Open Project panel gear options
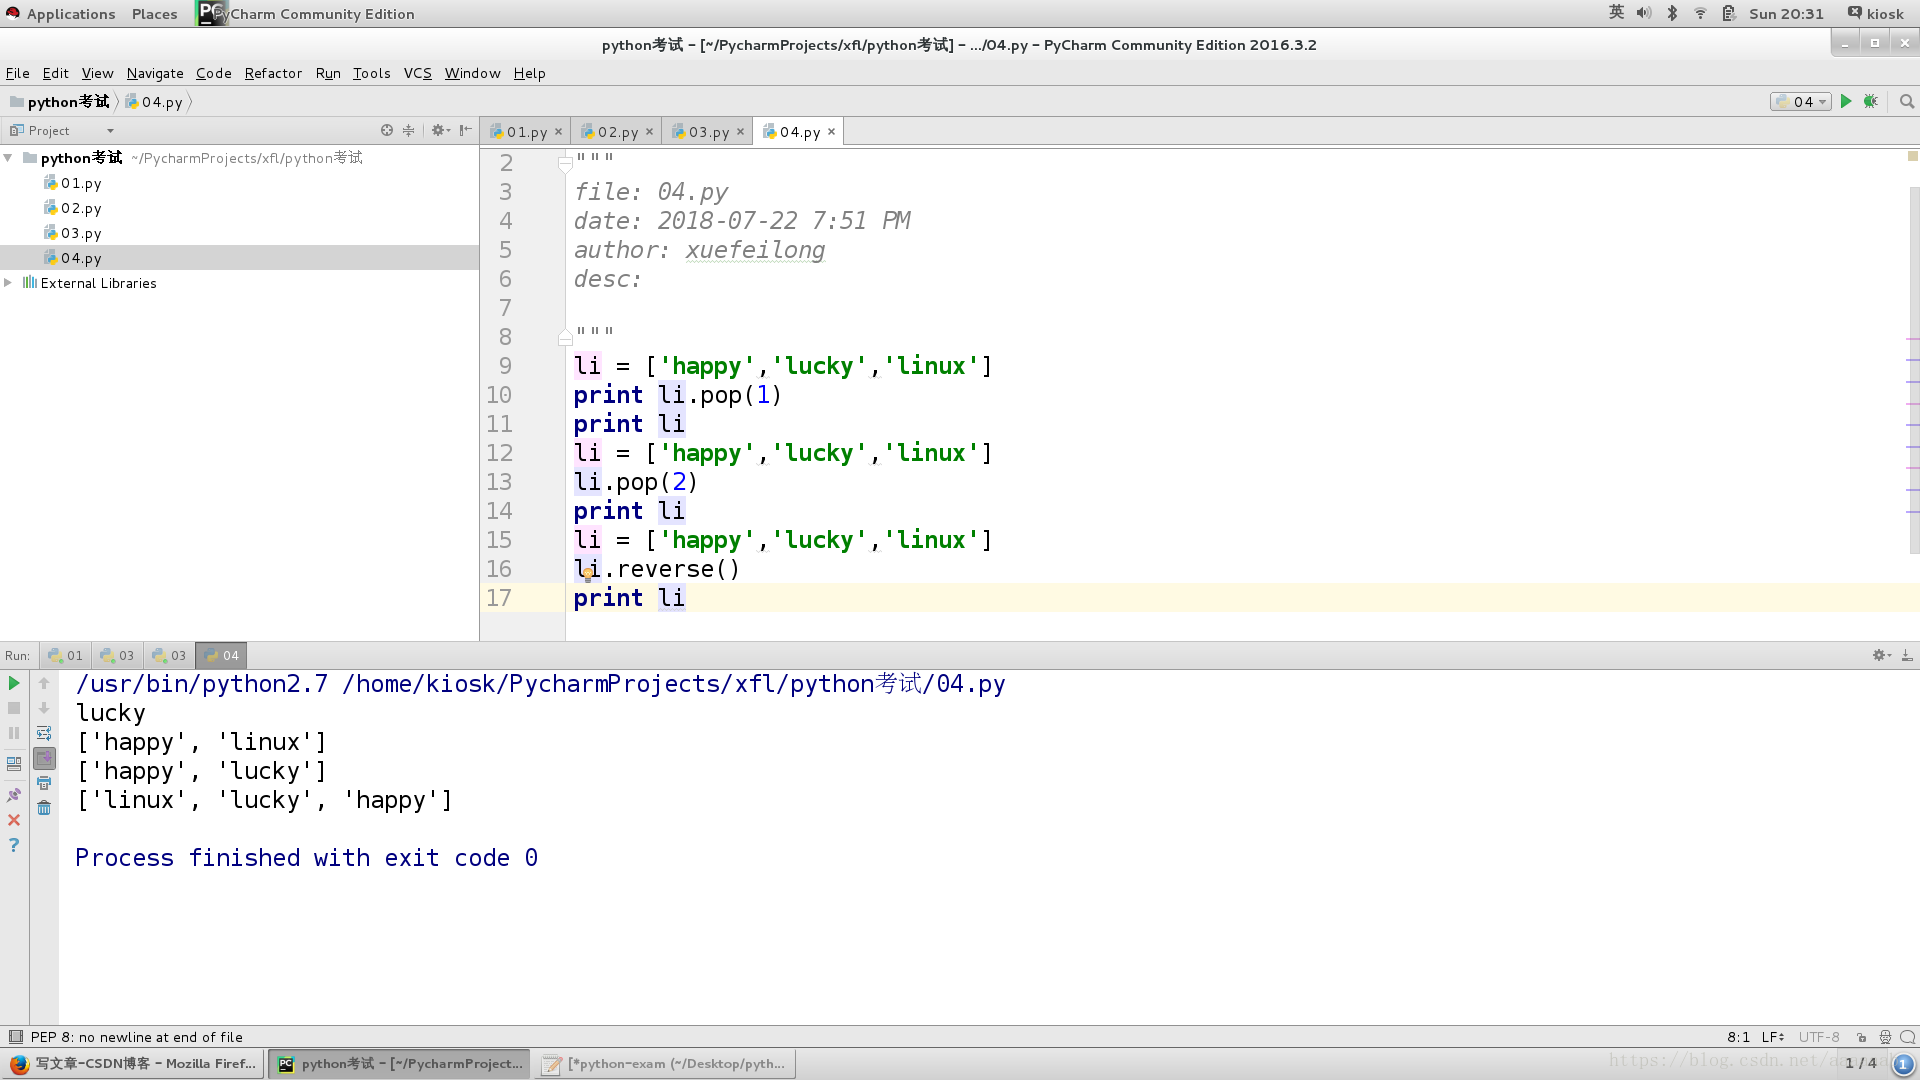The height and width of the screenshot is (1080, 1920). coord(440,130)
